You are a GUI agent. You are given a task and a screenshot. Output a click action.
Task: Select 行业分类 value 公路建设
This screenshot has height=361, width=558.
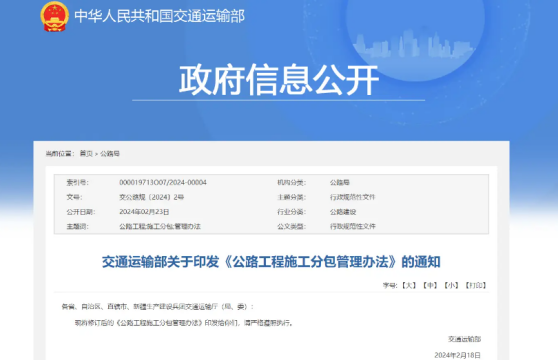[x=343, y=212]
